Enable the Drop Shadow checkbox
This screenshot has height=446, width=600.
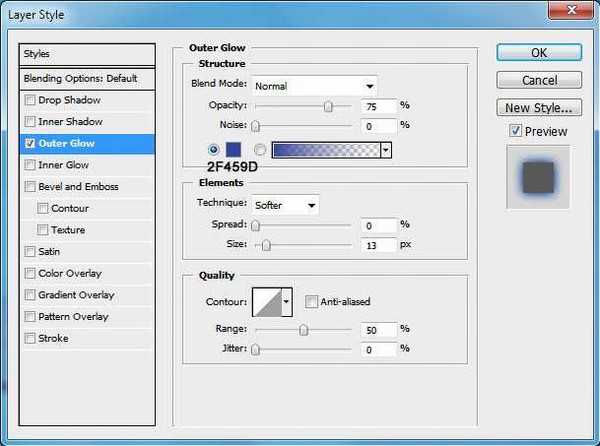click(x=30, y=100)
